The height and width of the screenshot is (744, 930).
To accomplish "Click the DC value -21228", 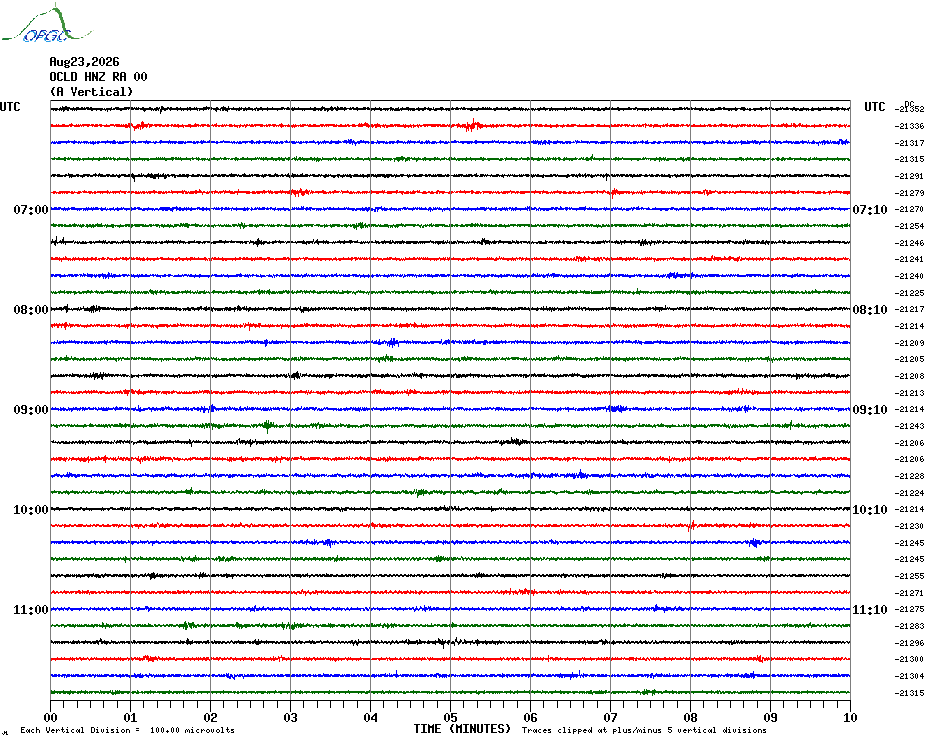I will pos(909,476).
